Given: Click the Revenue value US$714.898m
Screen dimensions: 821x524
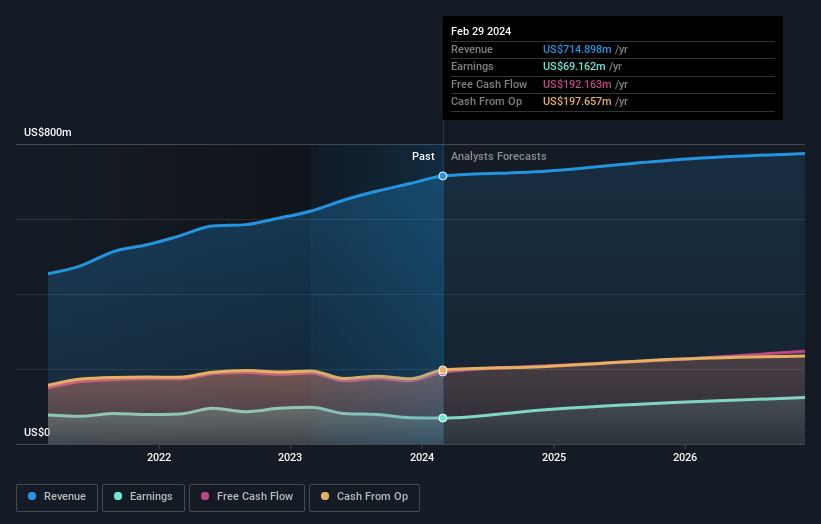Looking at the screenshot, I should pos(577,49).
